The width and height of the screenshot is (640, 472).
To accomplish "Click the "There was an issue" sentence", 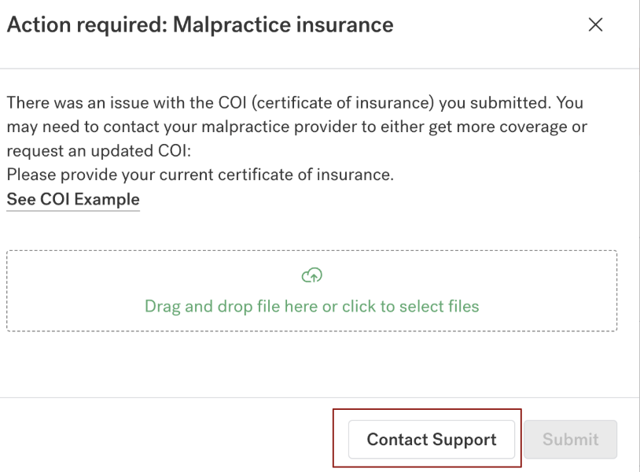I will point(70,103).
